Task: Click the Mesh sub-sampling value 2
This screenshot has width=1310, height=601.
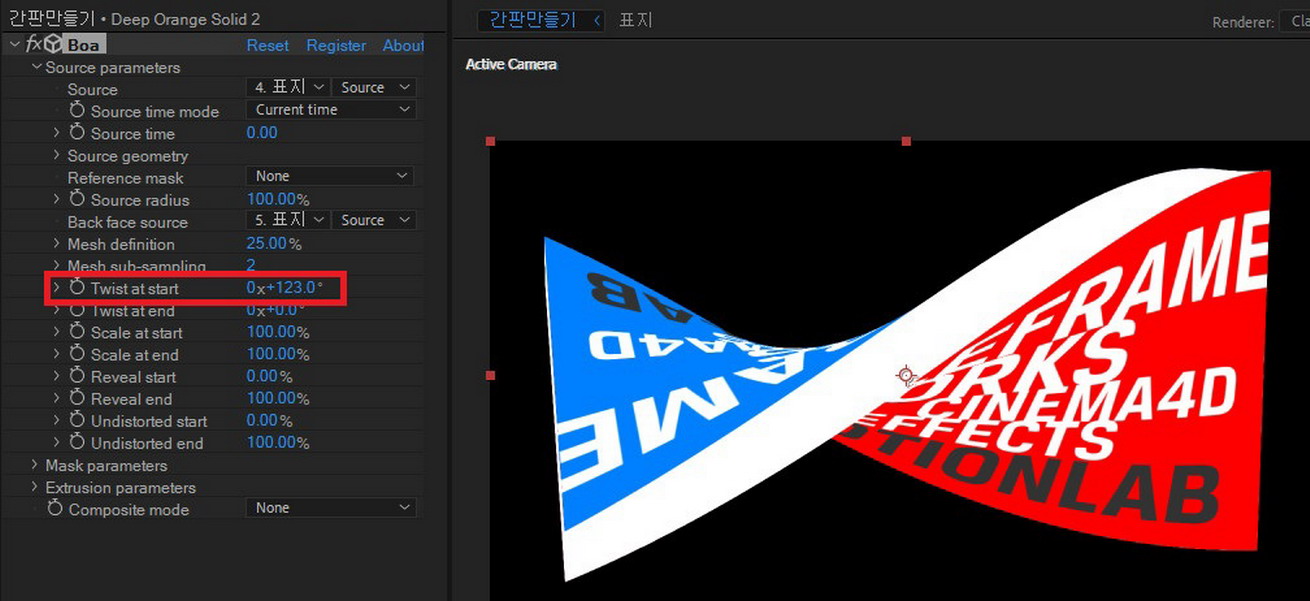Action: click(251, 265)
